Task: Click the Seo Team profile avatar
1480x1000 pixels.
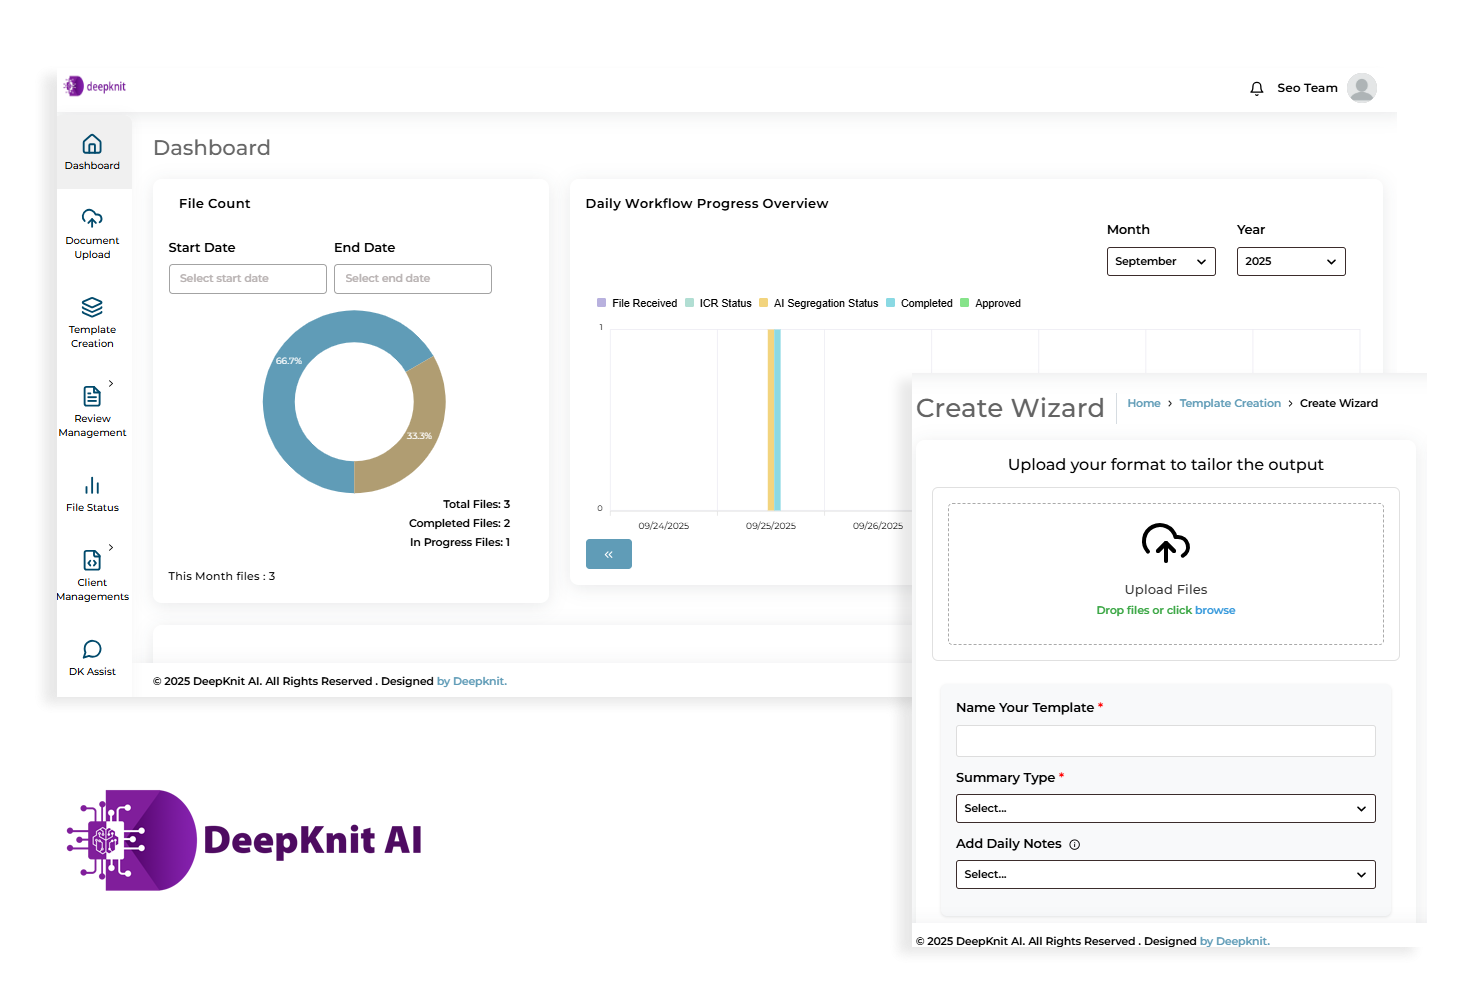Action: pos(1361,88)
